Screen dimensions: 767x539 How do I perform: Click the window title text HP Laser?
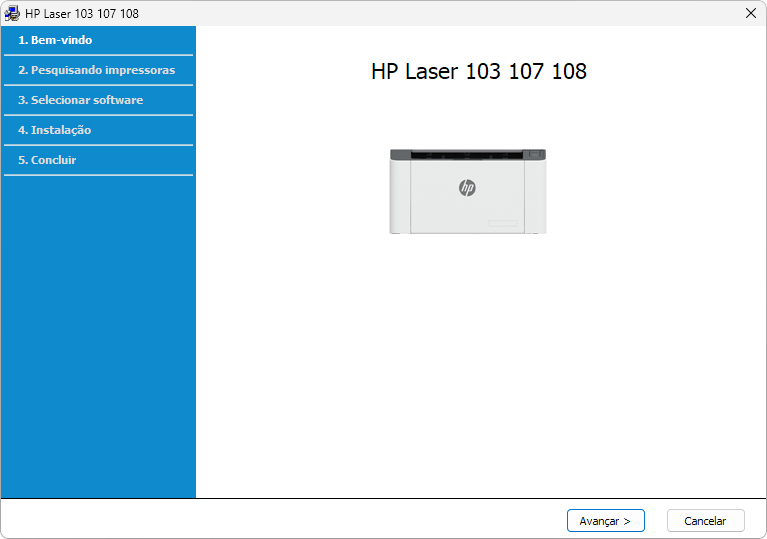82,14
